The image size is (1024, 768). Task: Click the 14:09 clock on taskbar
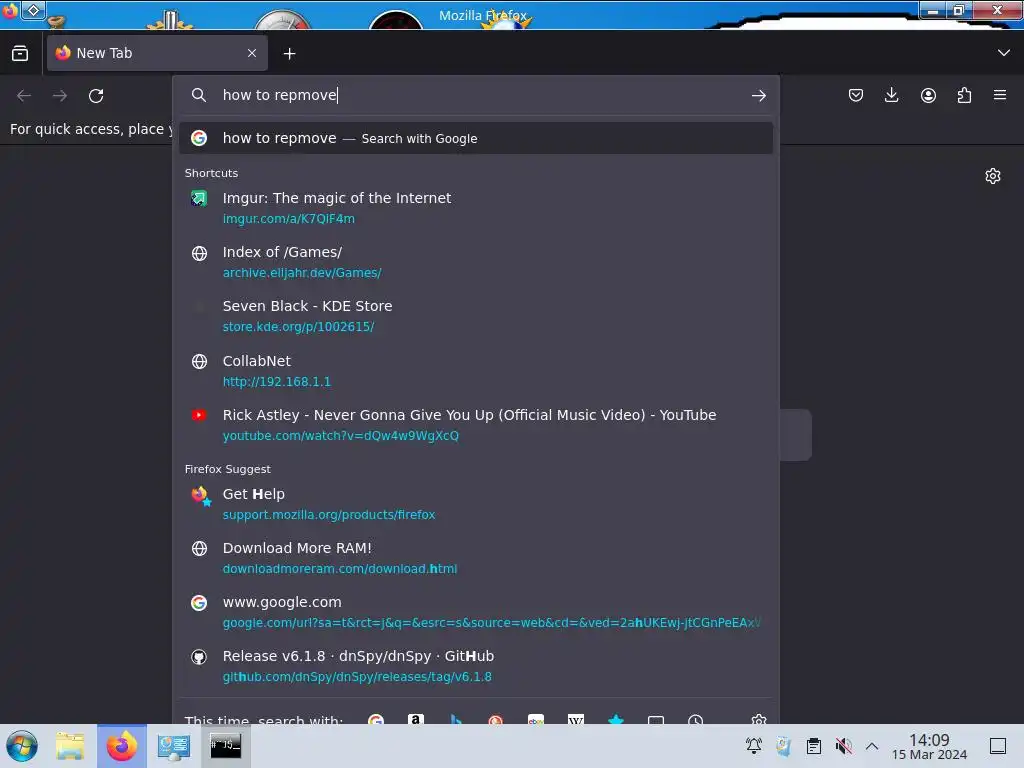pos(929,746)
